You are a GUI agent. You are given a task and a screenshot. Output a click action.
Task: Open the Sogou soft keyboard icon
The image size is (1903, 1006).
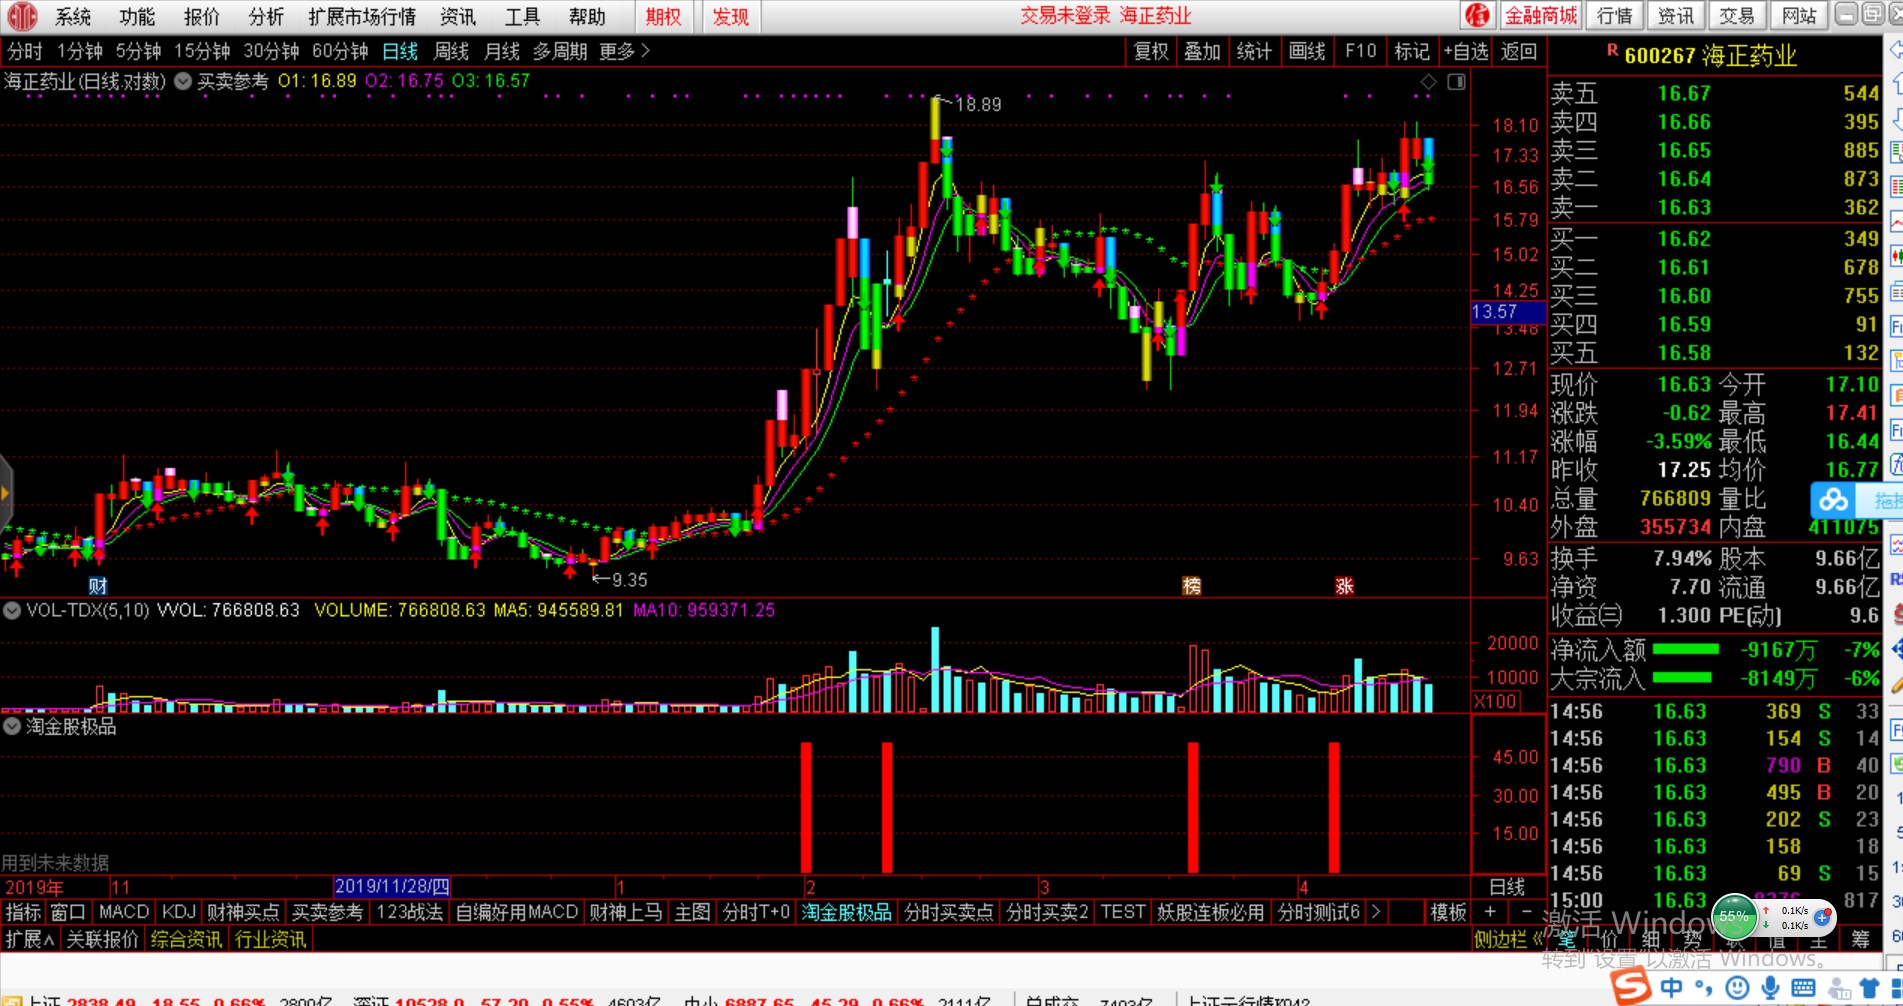click(1803, 988)
